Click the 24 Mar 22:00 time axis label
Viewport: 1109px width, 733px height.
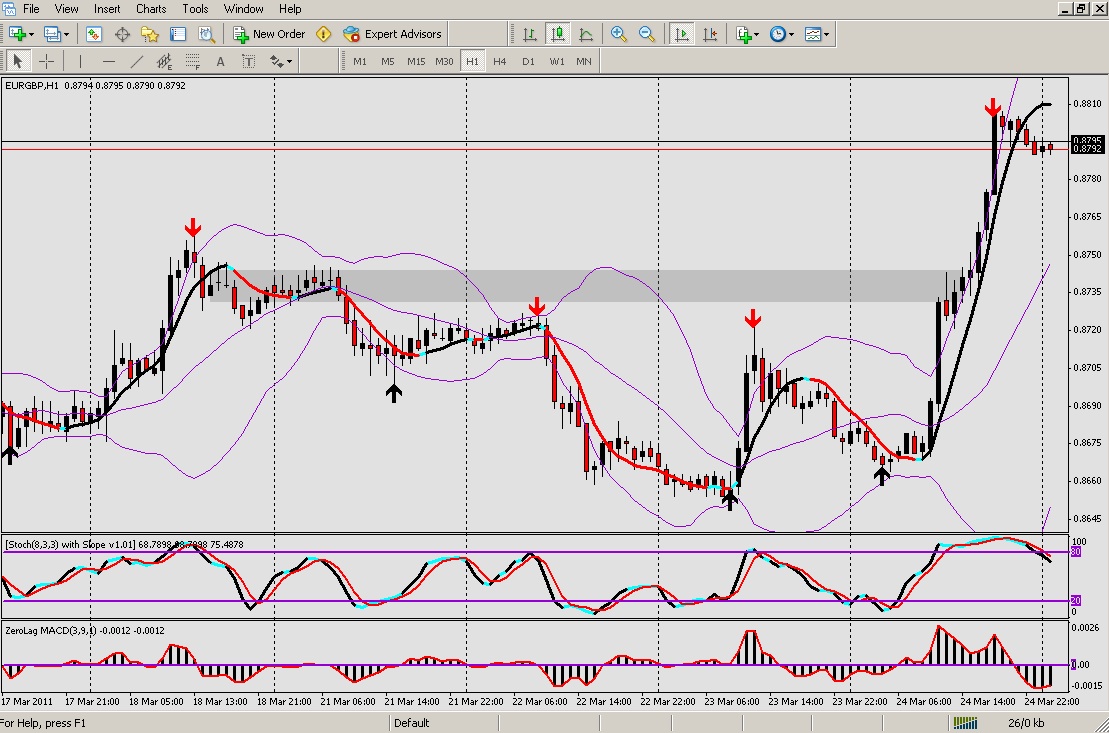[x=1052, y=702]
